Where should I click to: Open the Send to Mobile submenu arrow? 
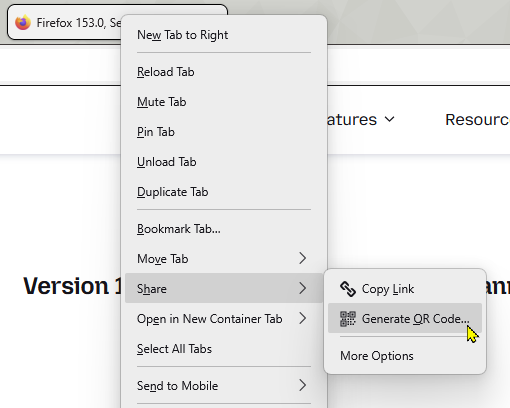pos(302,385)
